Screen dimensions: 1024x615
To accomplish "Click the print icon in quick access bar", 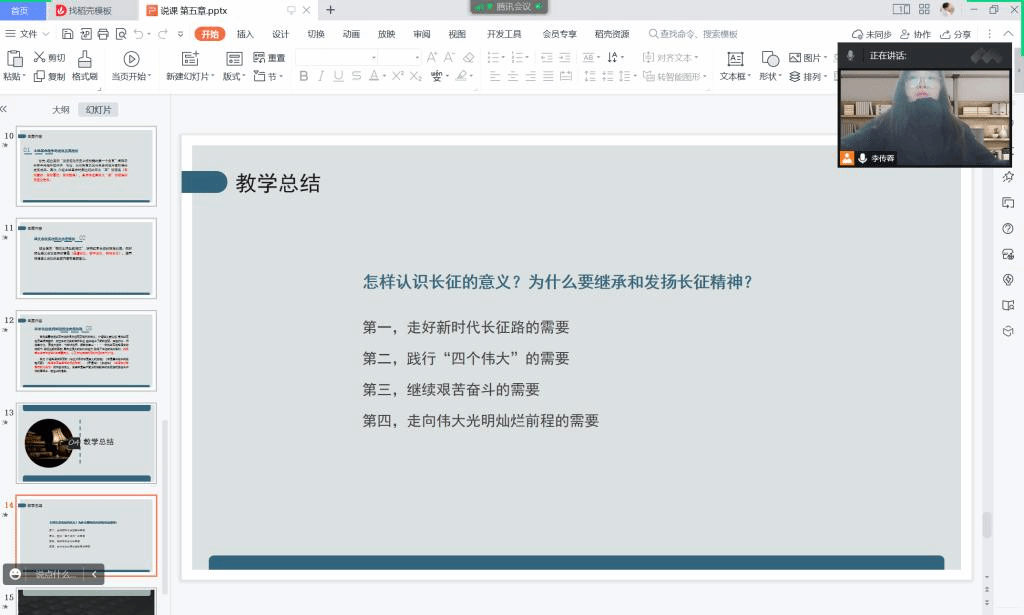I will pyautogui.click(x=103, y=34).
